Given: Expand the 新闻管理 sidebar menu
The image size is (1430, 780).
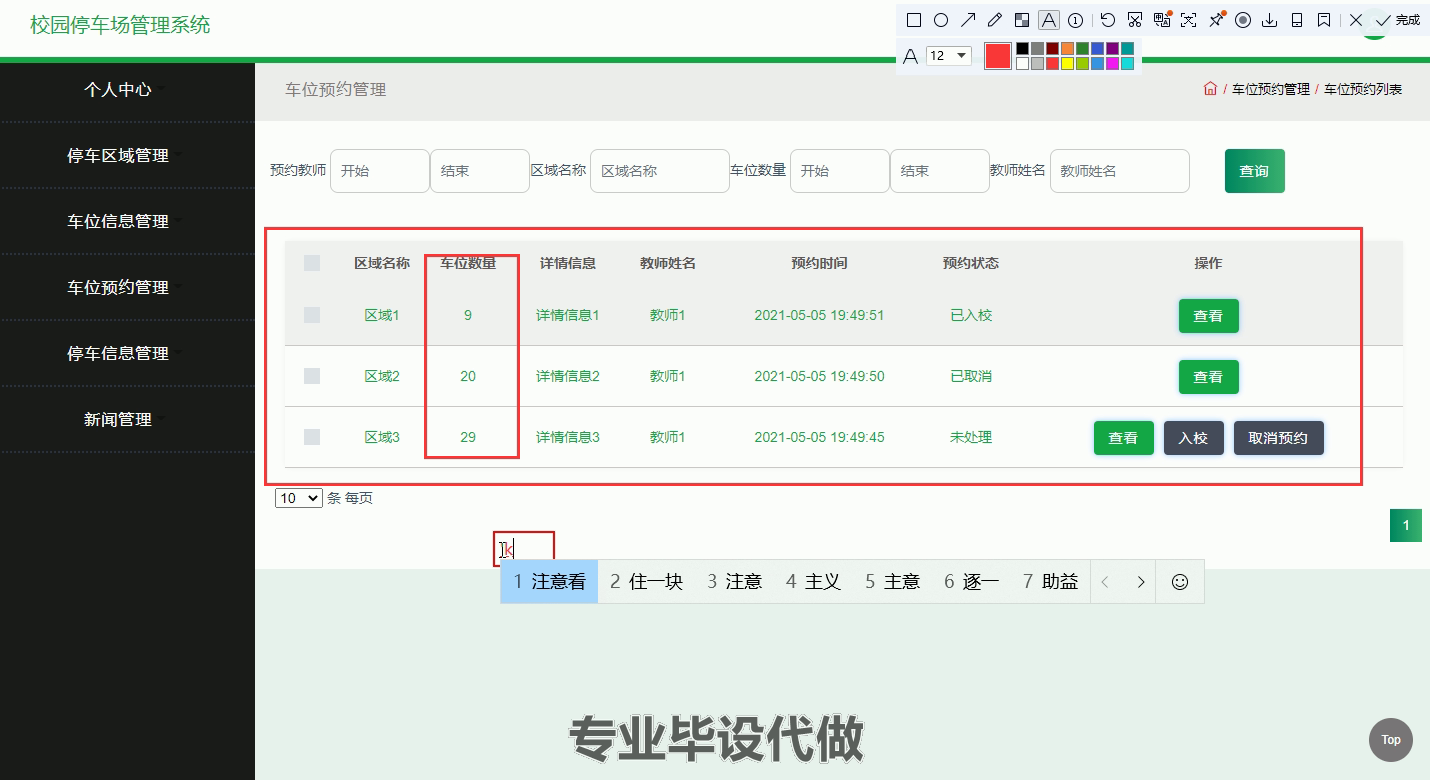Looking at the screenshot, I should click(118, 419).
